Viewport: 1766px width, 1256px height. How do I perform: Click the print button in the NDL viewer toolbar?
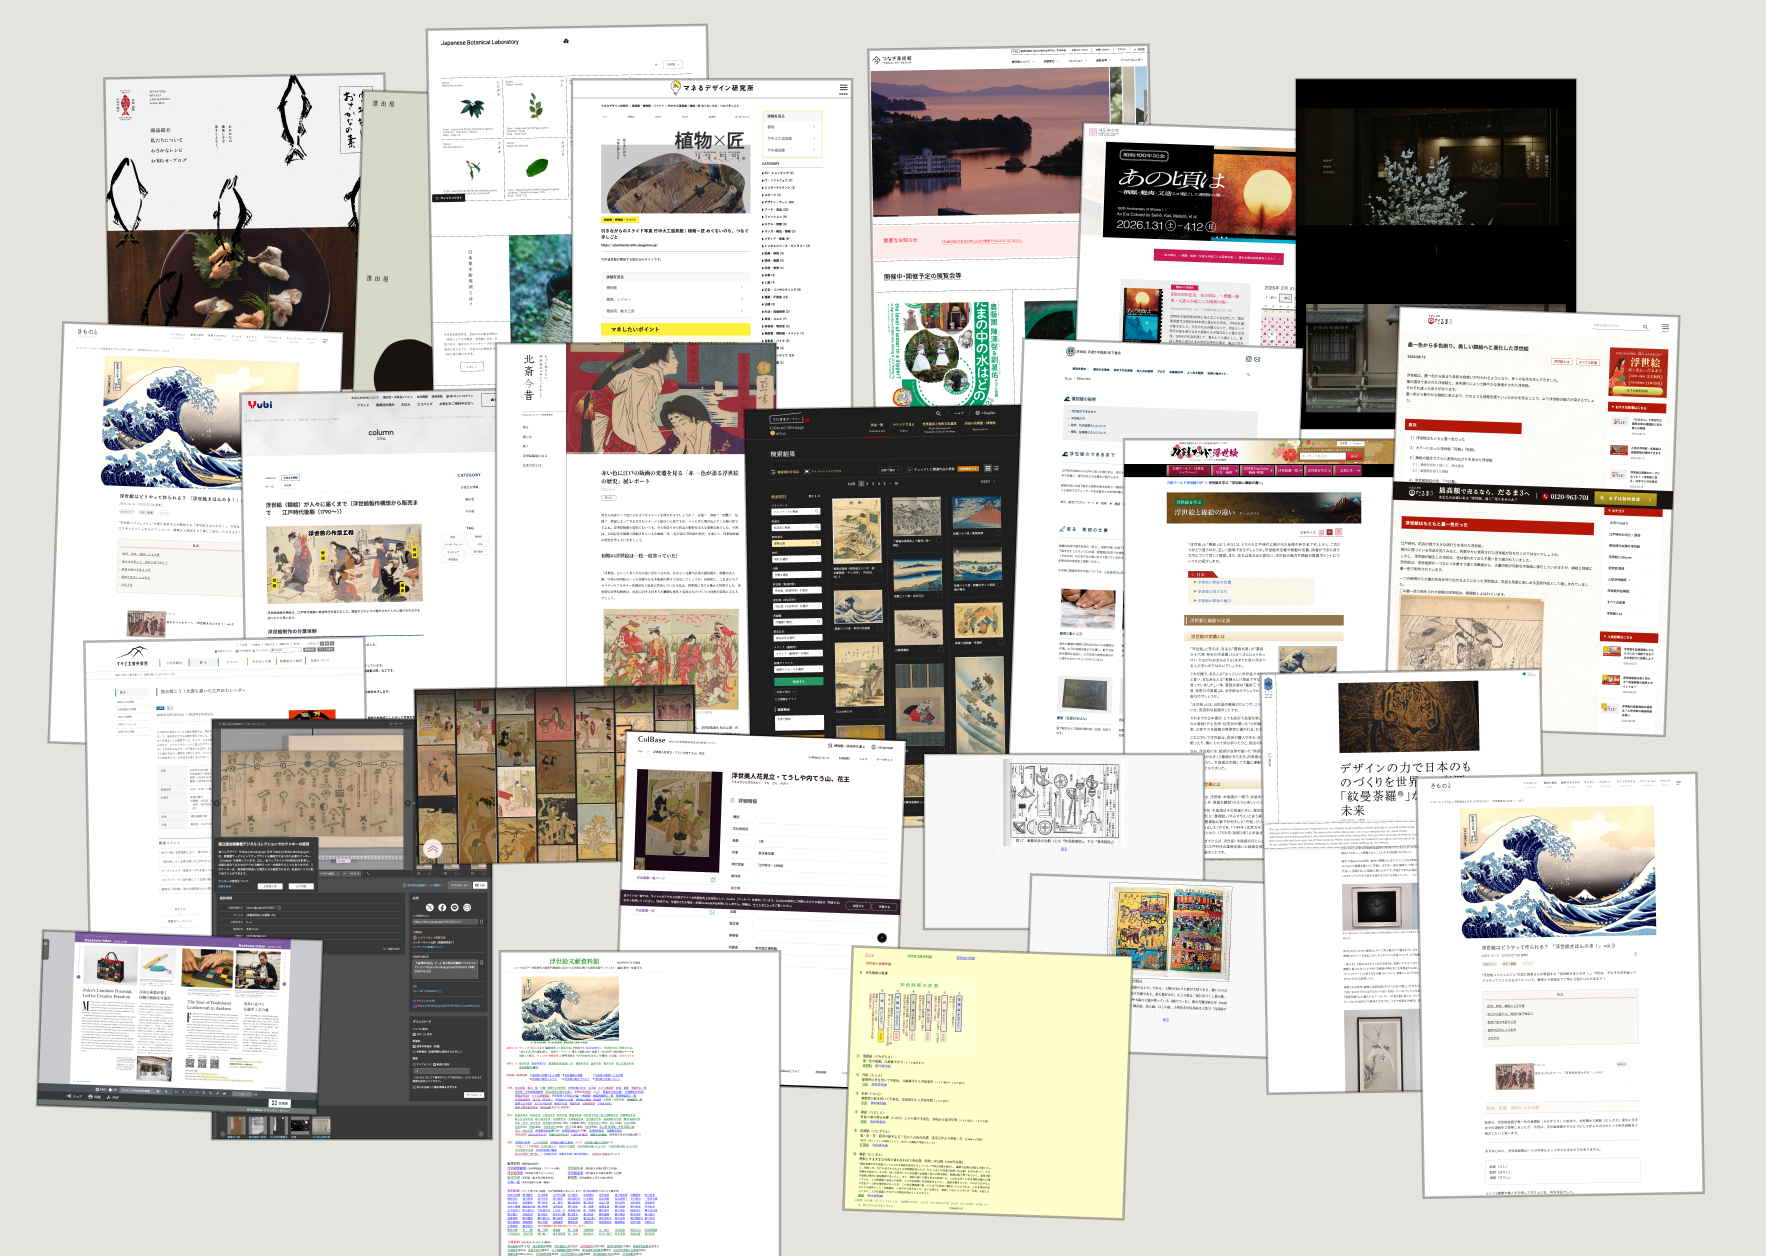tap(480, 885)
